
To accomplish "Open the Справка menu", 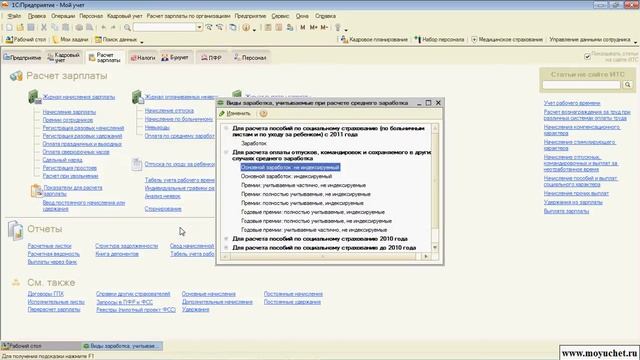I will pyautogui.click(x=325, y=16).
